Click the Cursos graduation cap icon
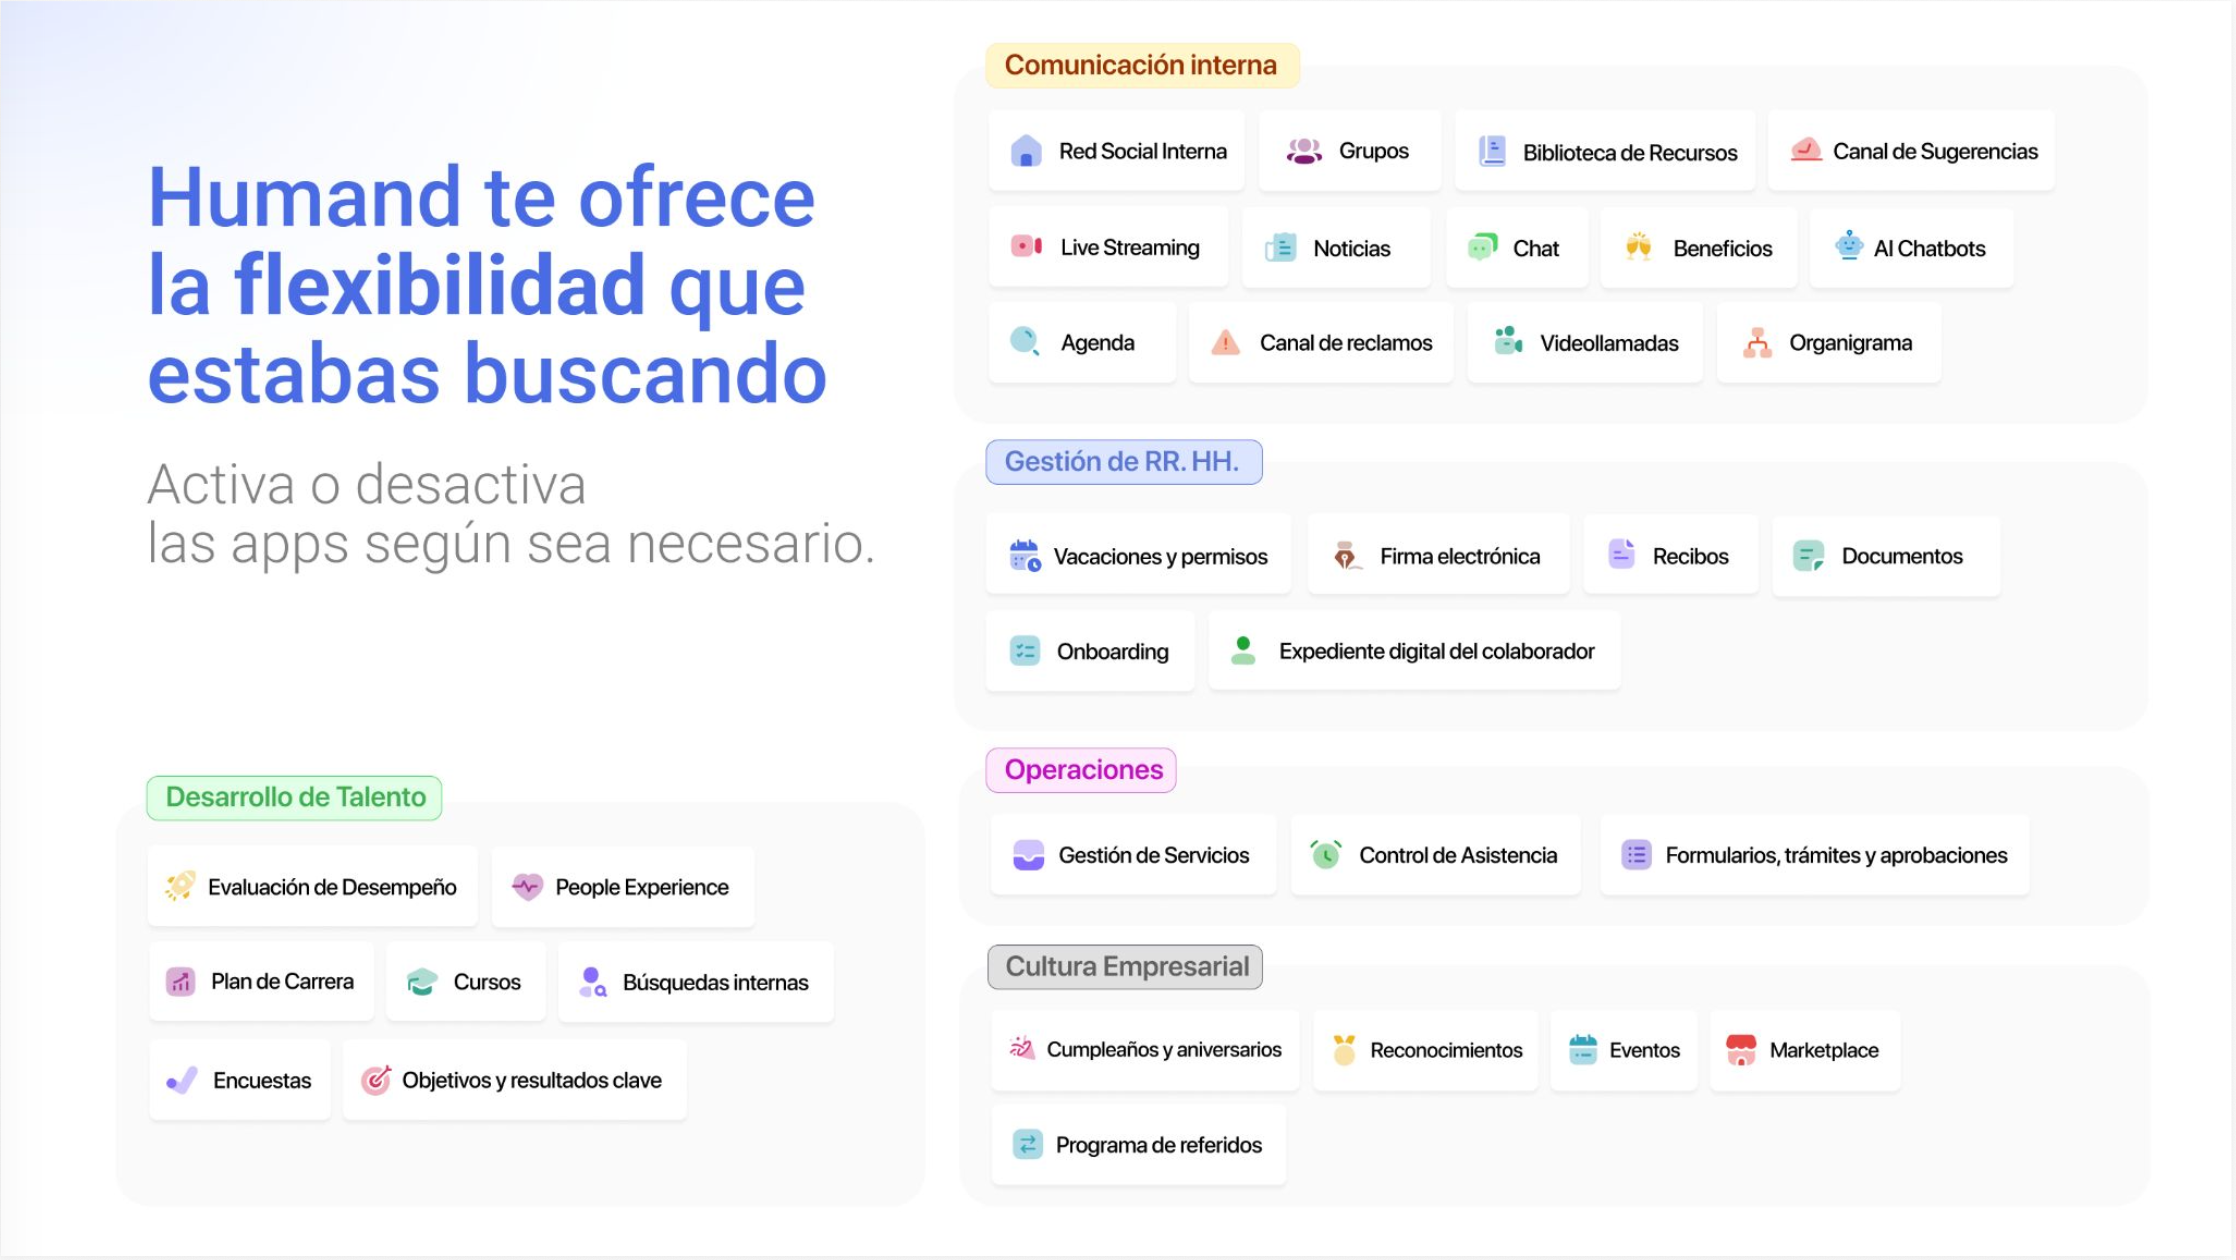The image size is (2236, 1260). (x=422, y=982)
